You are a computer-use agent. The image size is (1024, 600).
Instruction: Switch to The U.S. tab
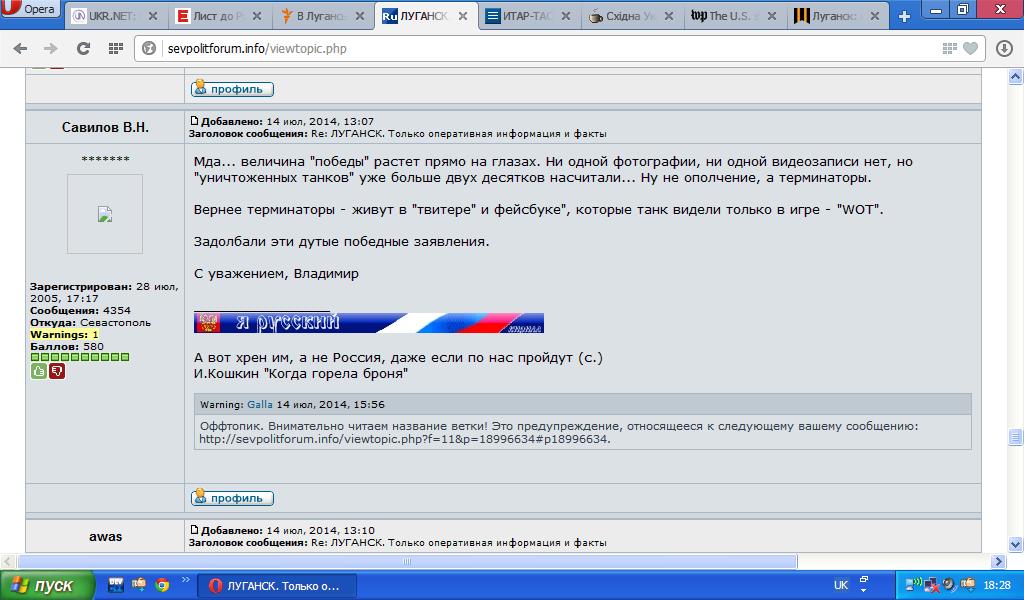[726, 17]
